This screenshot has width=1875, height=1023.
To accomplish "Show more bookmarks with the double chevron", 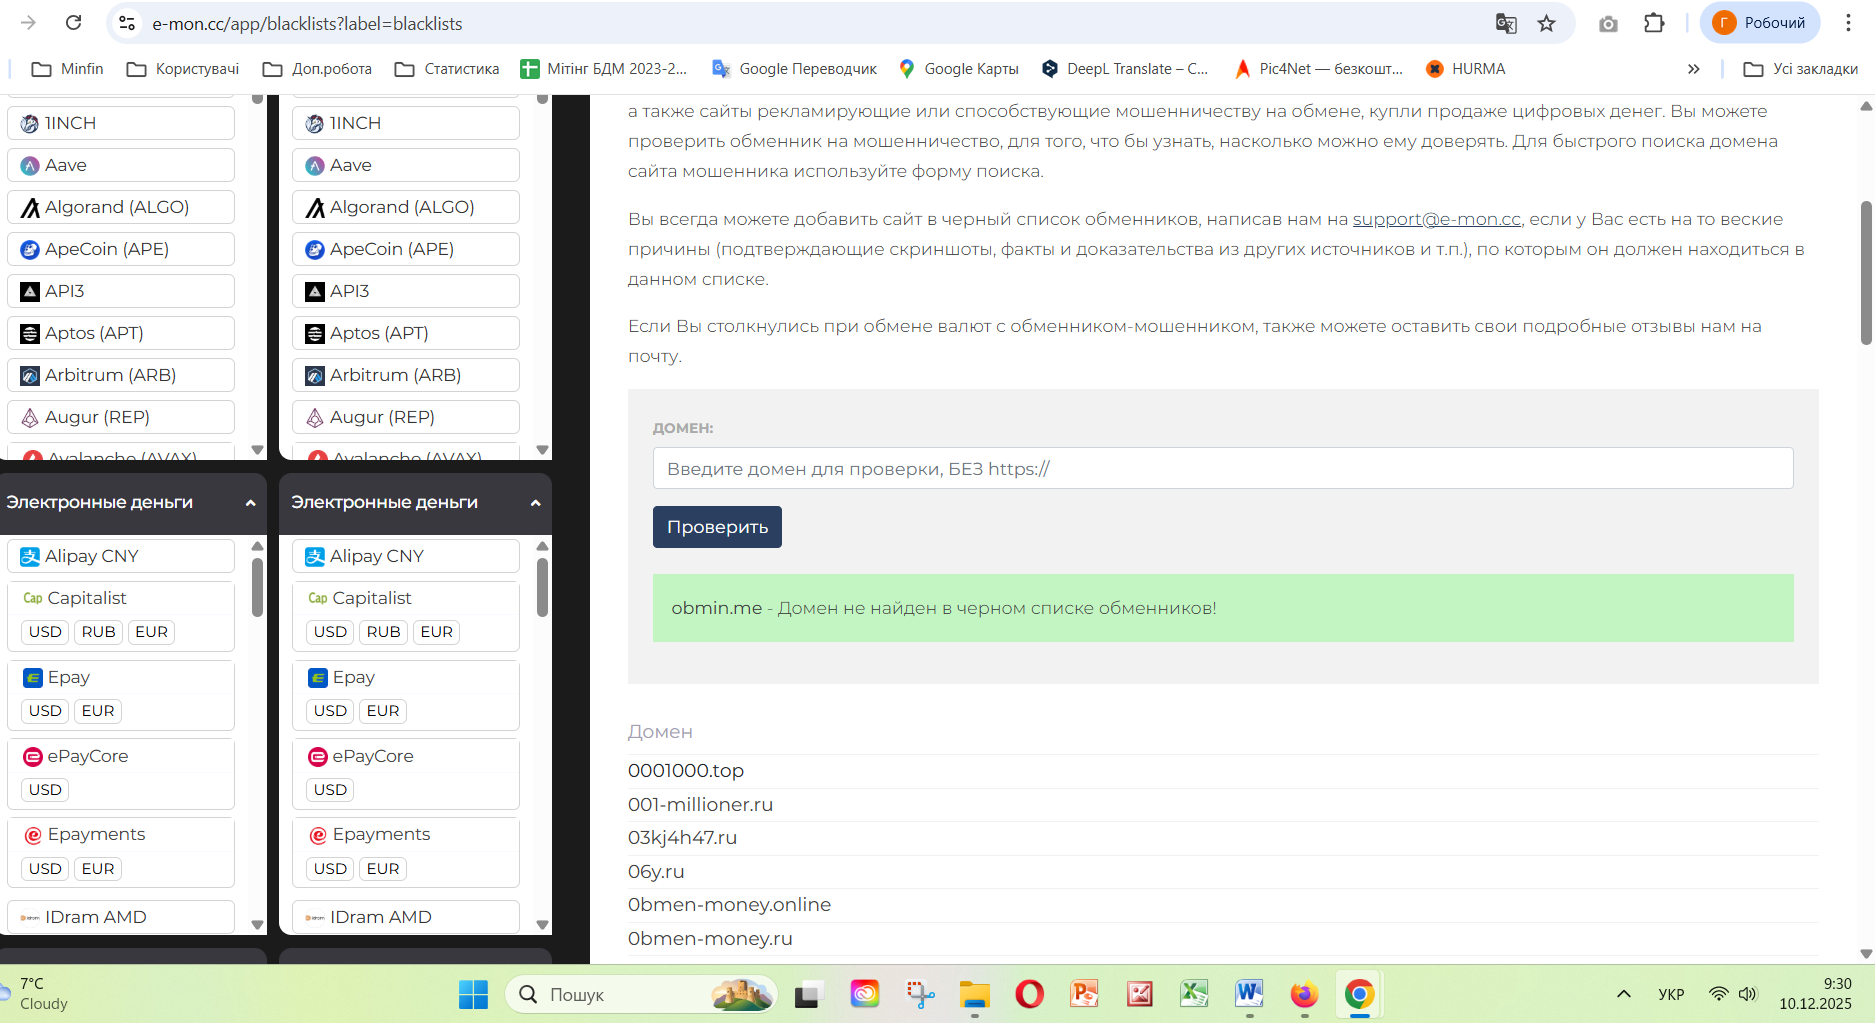I will [x=1693, y=69].
